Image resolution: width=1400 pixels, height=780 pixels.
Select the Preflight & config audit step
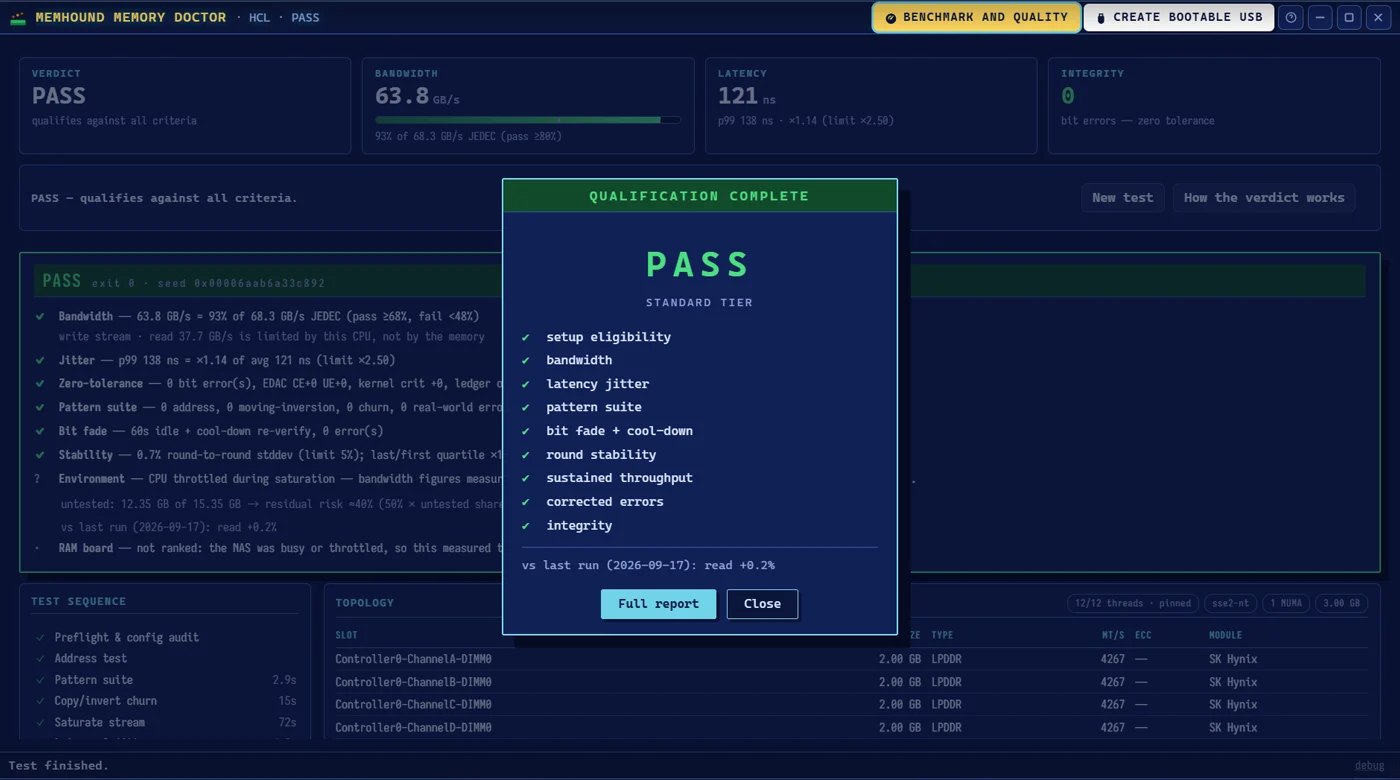click(x=166, y=637)
